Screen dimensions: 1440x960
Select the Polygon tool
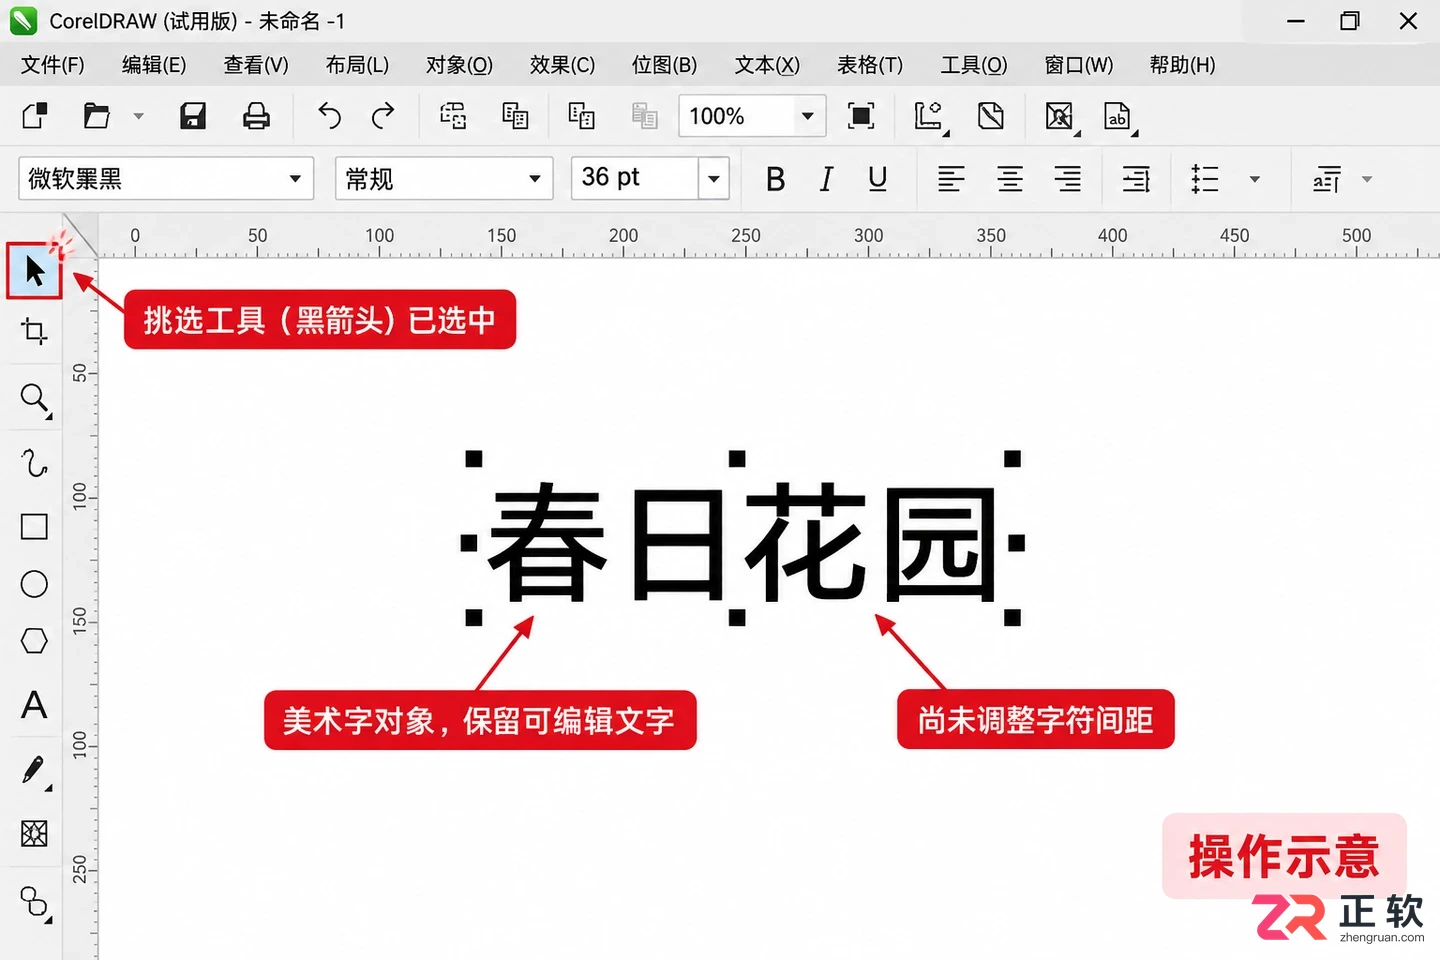pos(34,641)
